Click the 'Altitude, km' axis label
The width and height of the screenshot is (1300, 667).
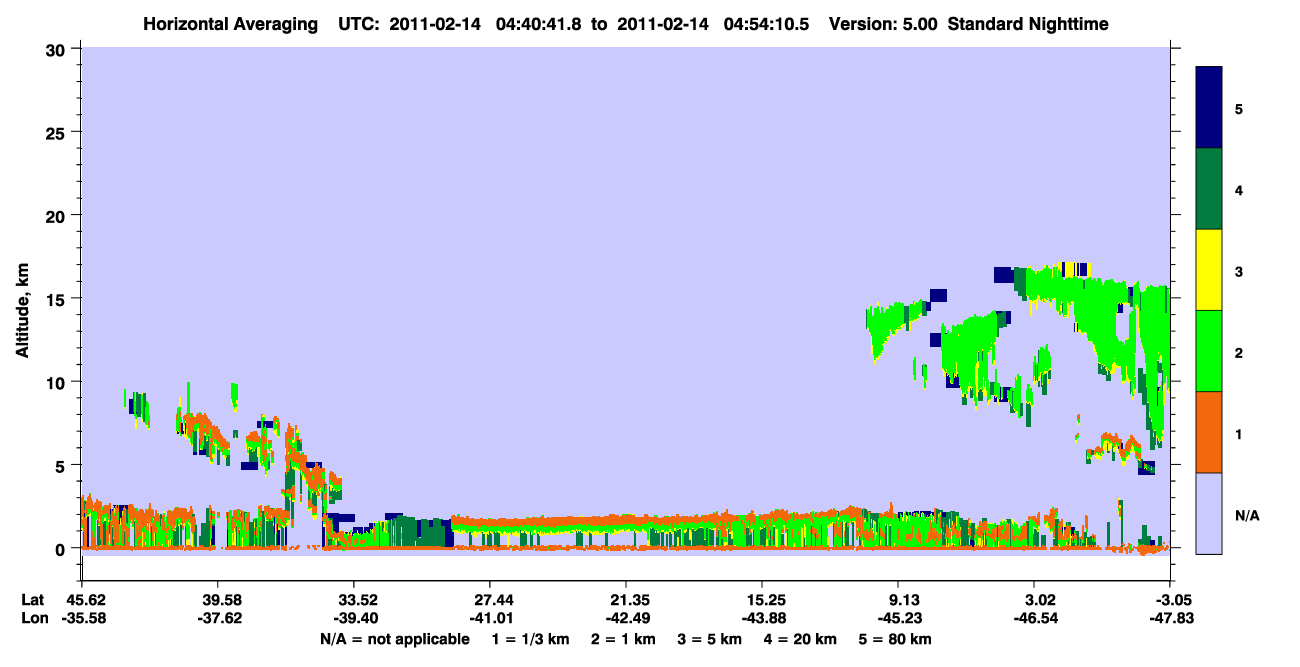click(22, 312)
